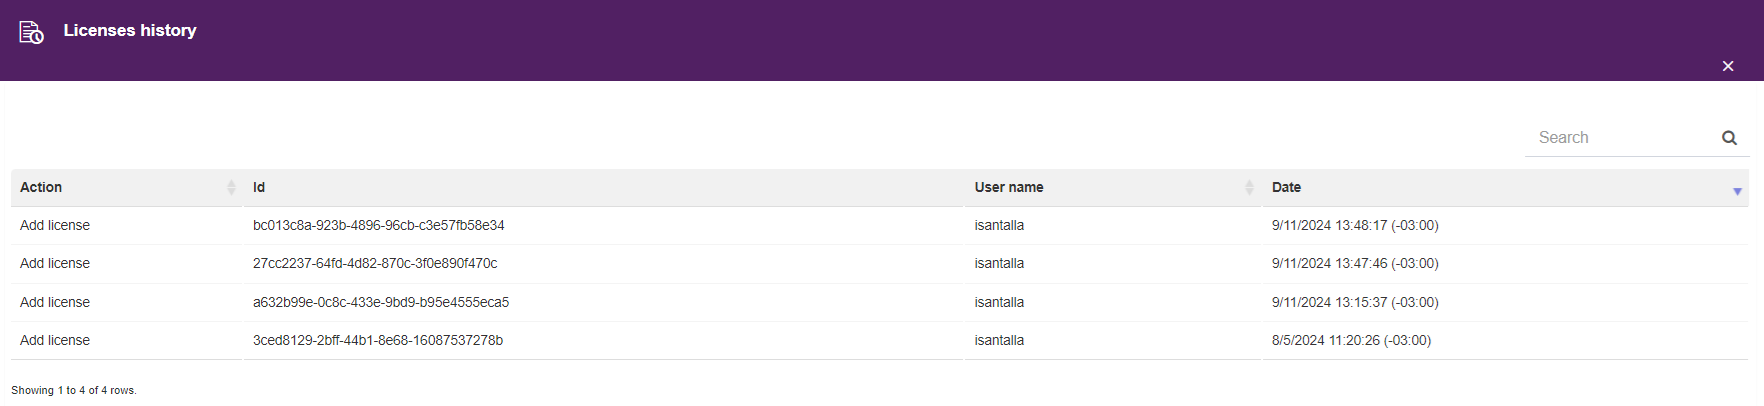Click the User name column sort arrows
This screenshot has height=406, width=1764.
tap(1249, 188)
